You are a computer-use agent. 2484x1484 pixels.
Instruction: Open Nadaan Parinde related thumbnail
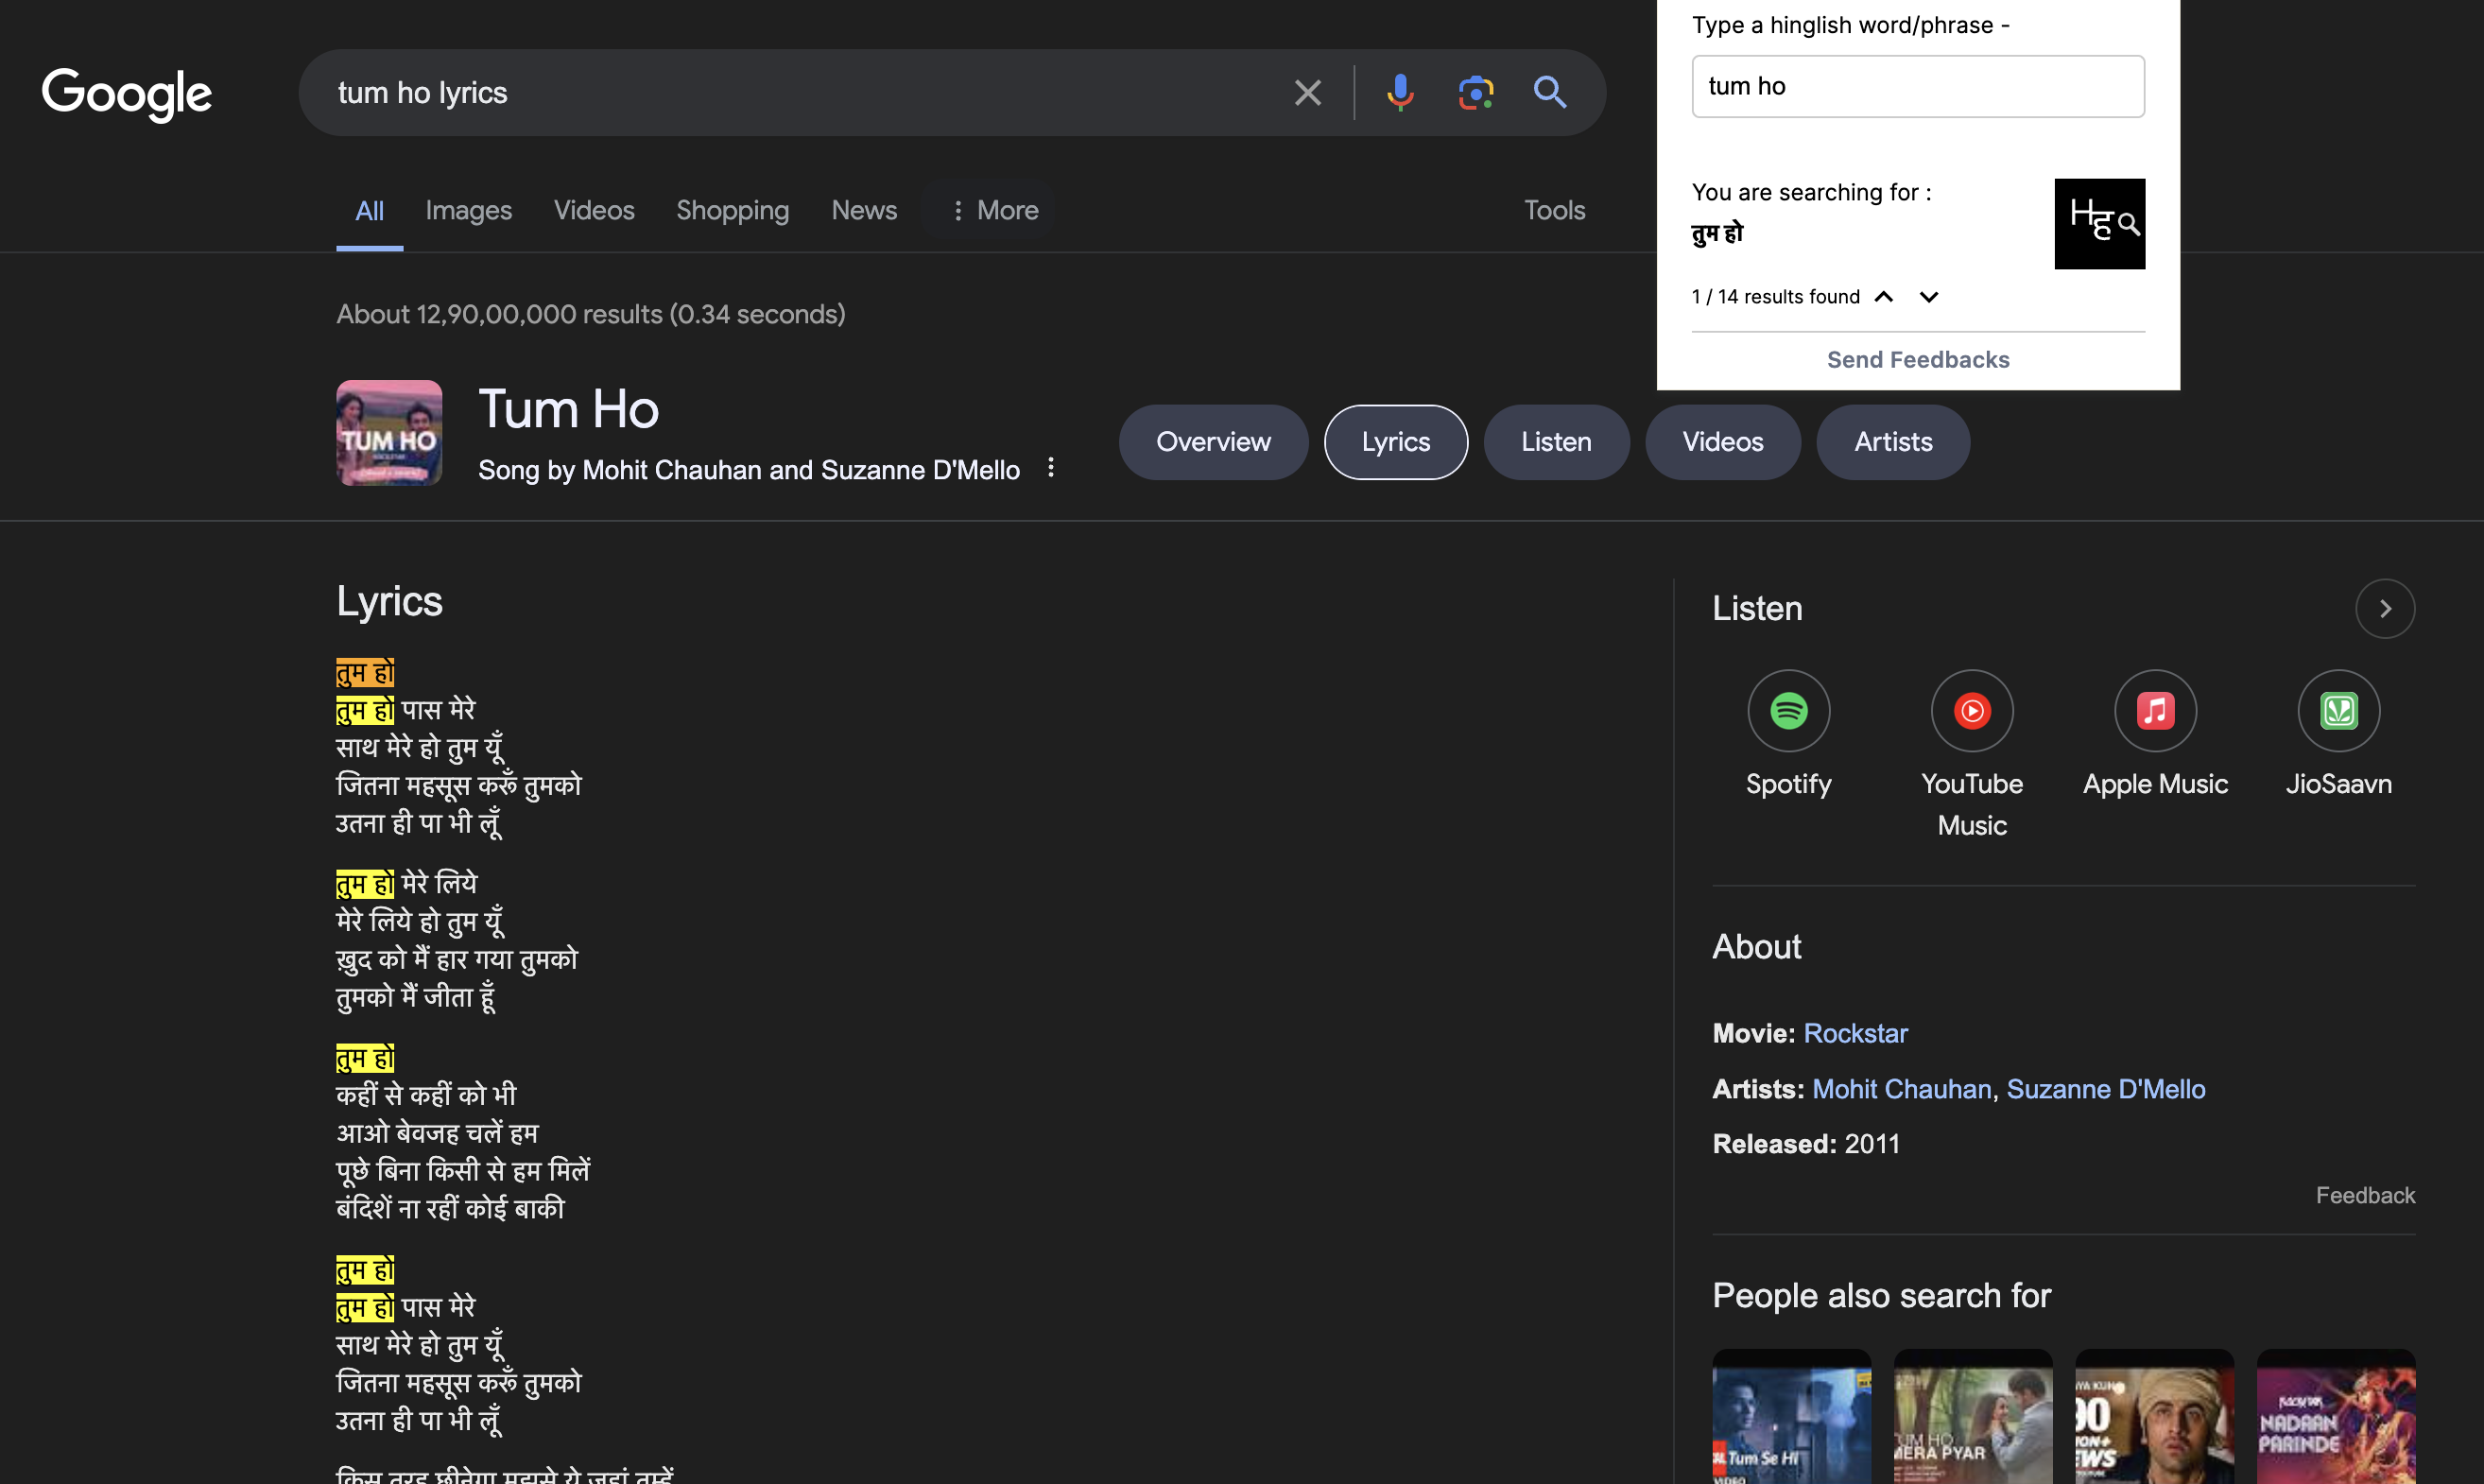point(2335,1416)
